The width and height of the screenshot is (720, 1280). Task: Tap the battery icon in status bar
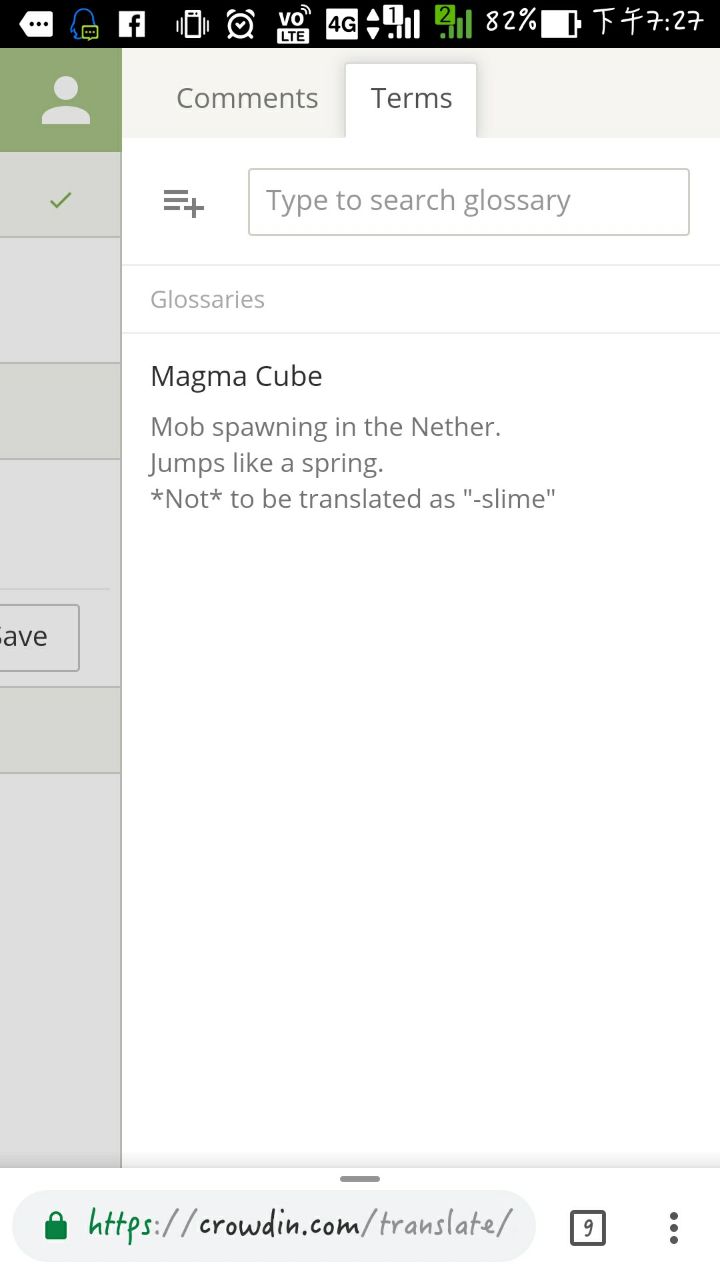coord(560,23)
